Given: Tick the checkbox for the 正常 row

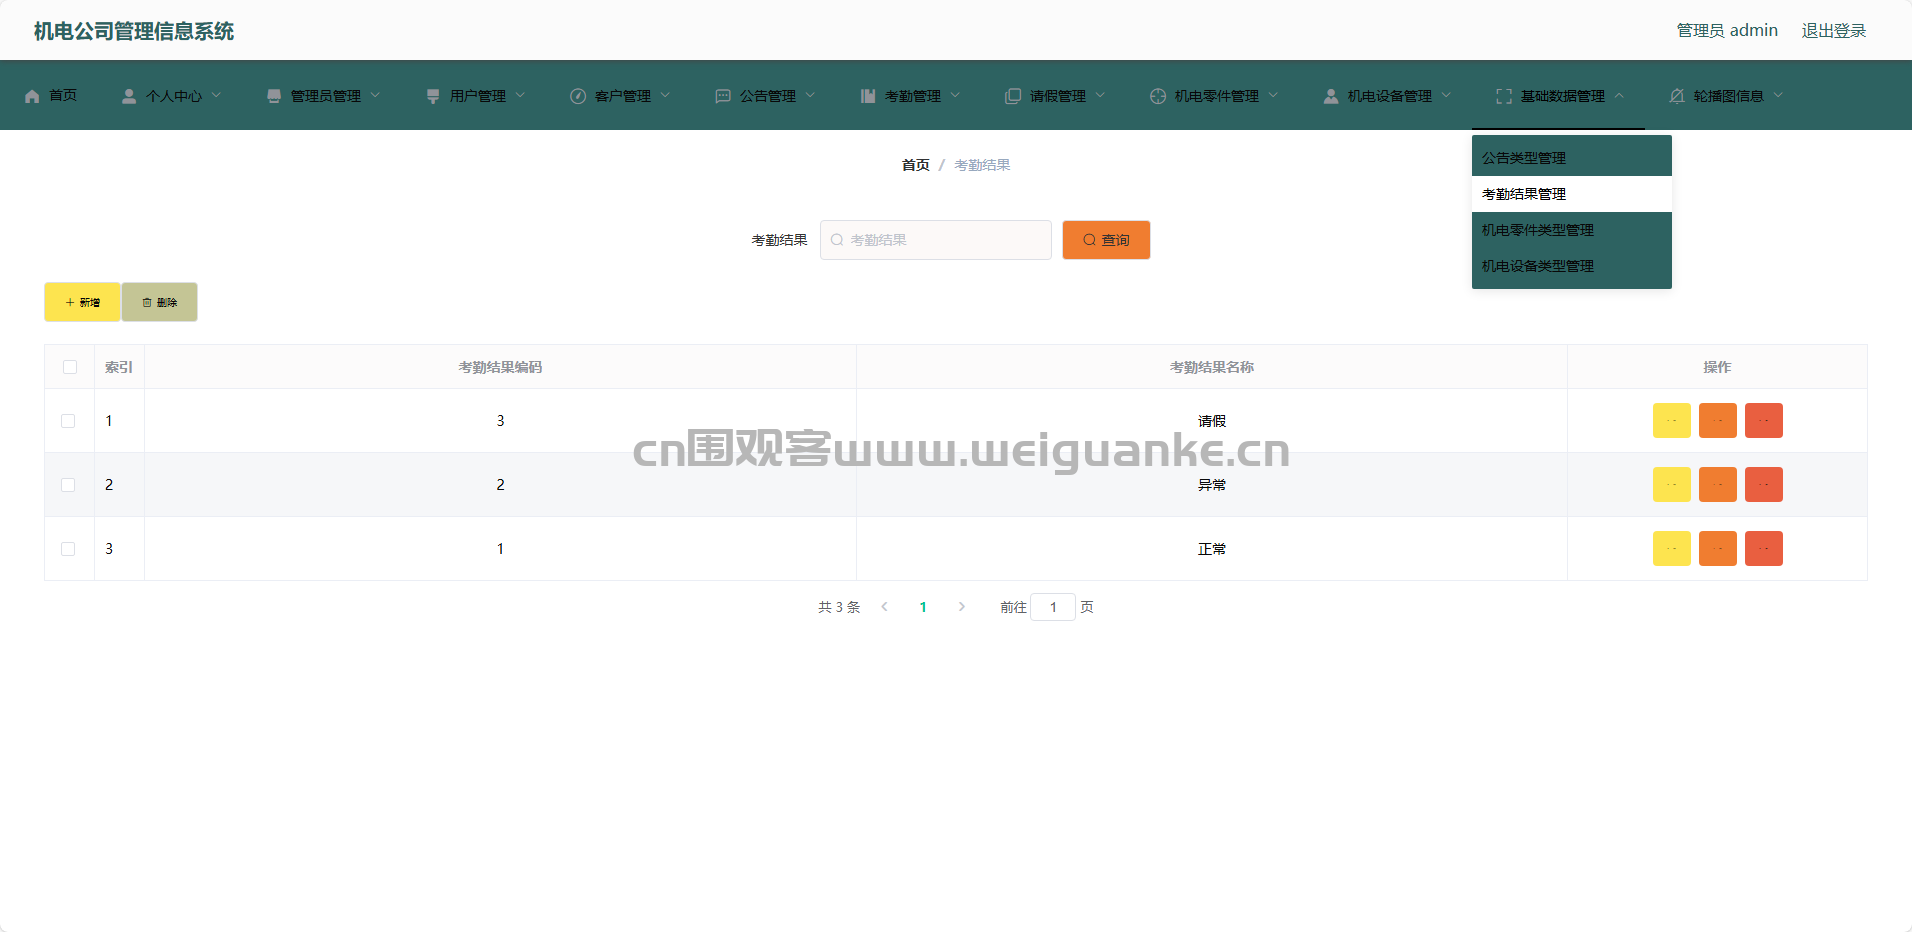Looking at the screenshot, I should pyautogui.click(x=68, y=549).
